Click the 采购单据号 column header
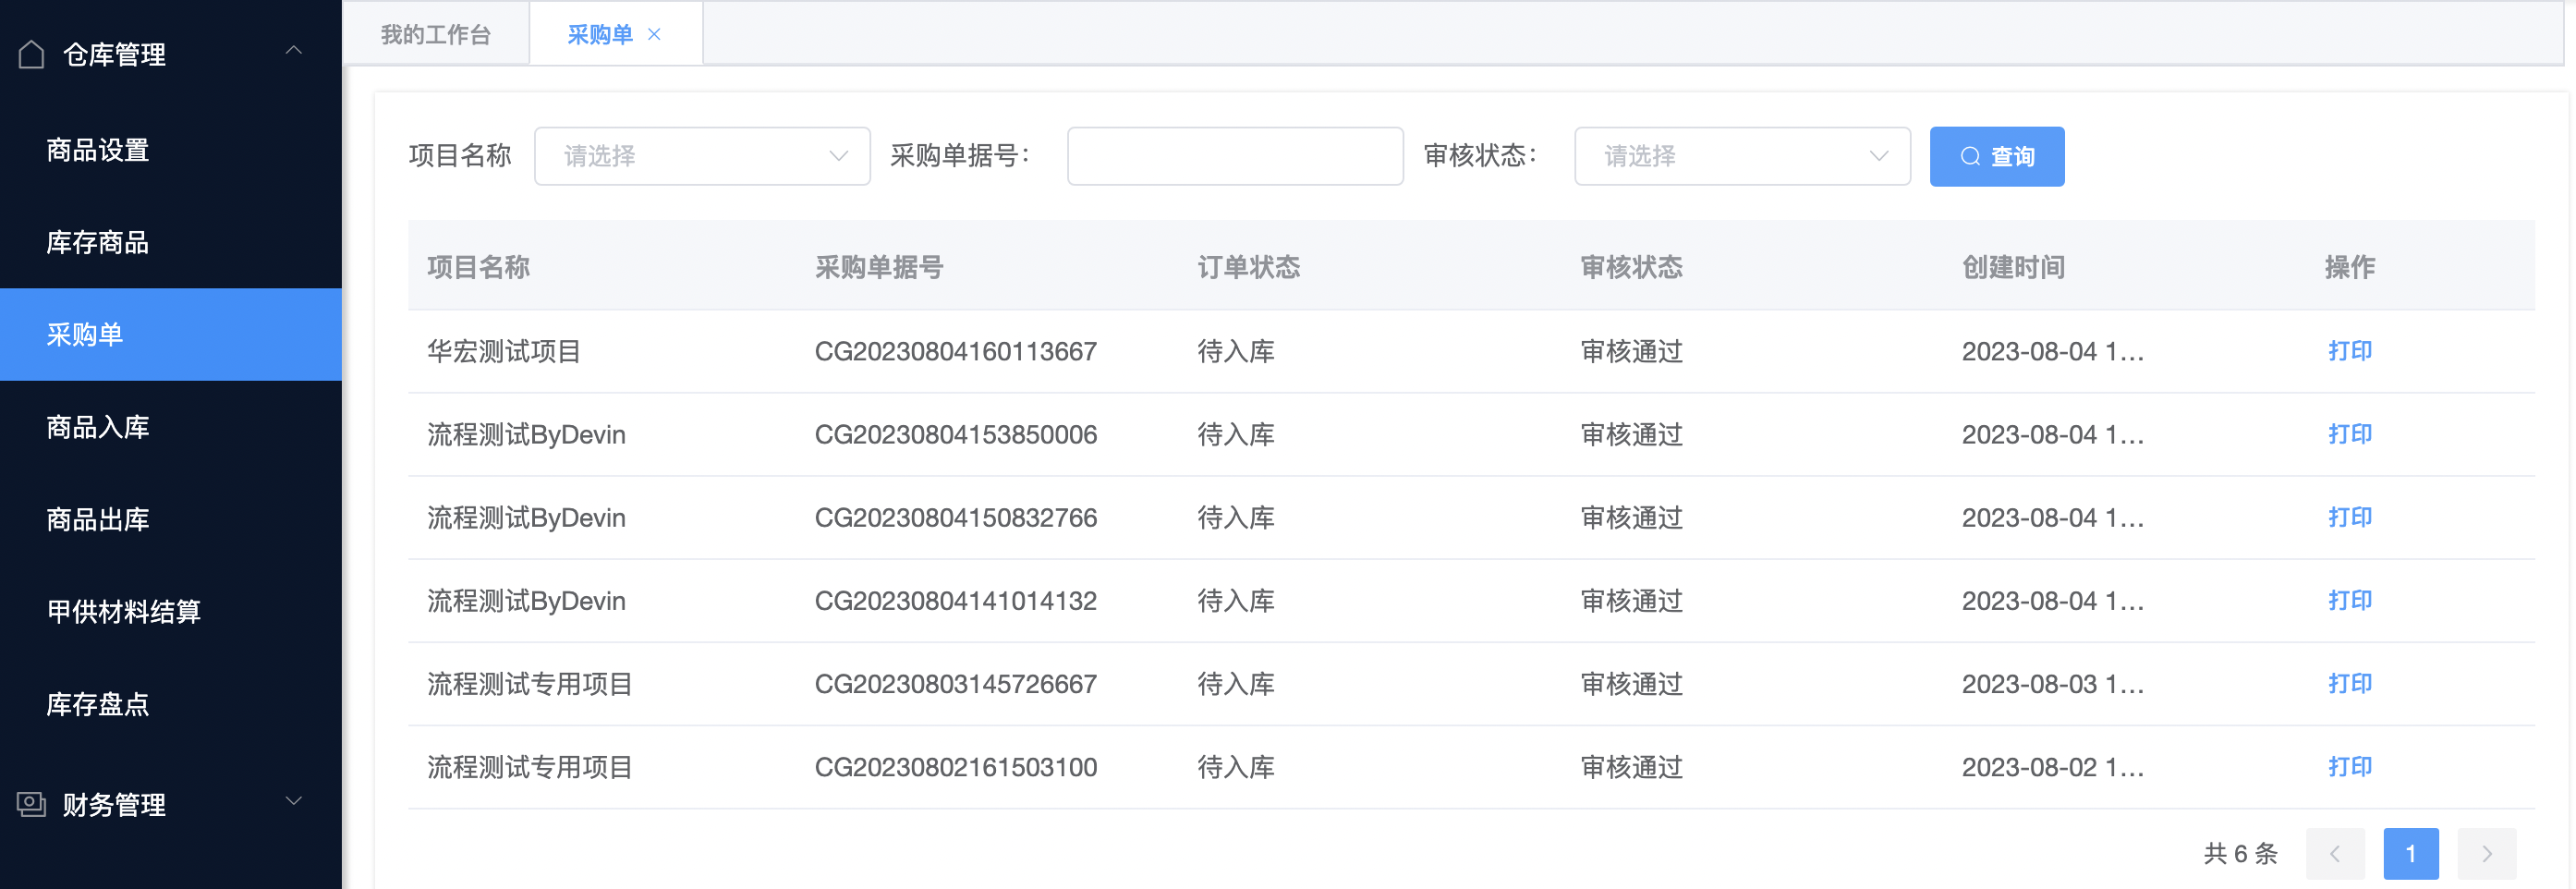The image size is (2576, 889). pos(879,267)
